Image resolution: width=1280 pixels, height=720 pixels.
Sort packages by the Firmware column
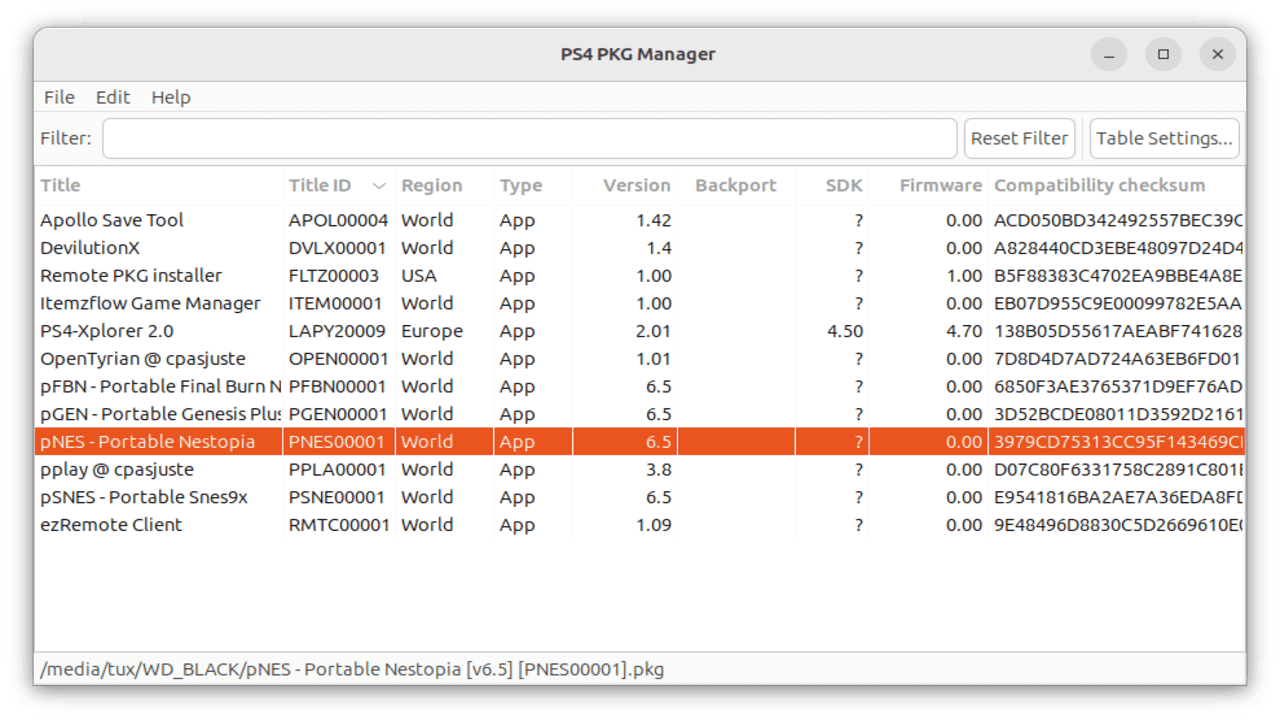pos(940,185)
